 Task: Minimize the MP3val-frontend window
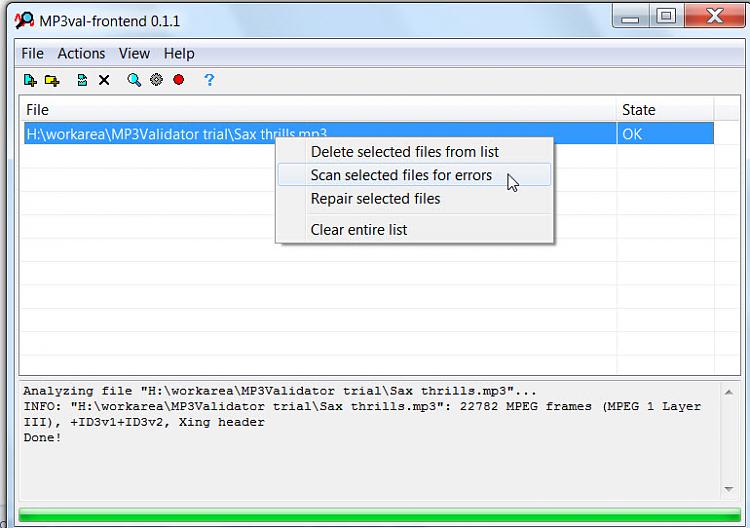click(630, 17)
